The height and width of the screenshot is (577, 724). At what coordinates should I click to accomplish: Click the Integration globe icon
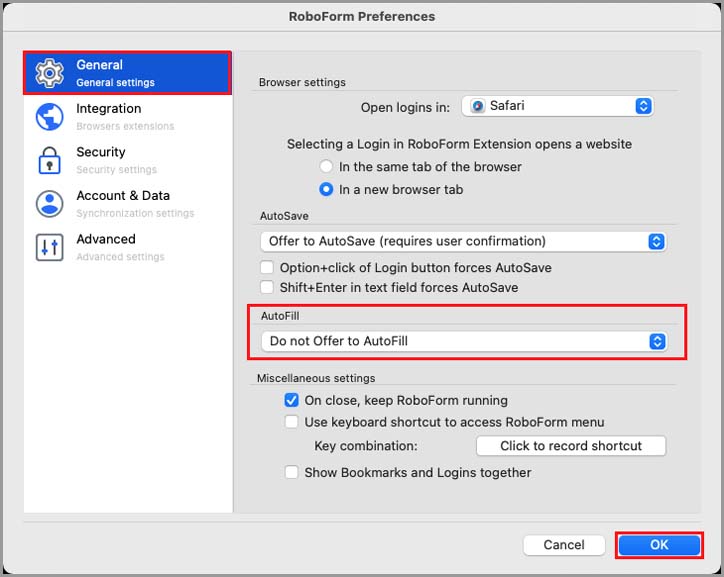click(49, 117)
